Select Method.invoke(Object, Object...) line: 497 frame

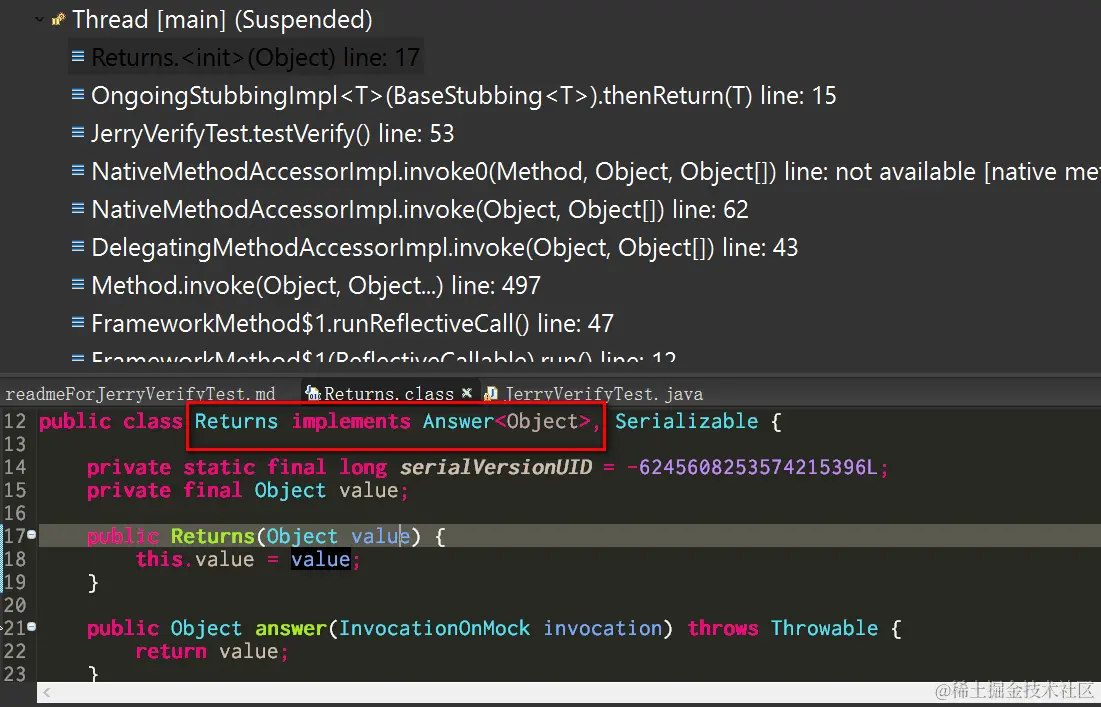pos(316,285)
